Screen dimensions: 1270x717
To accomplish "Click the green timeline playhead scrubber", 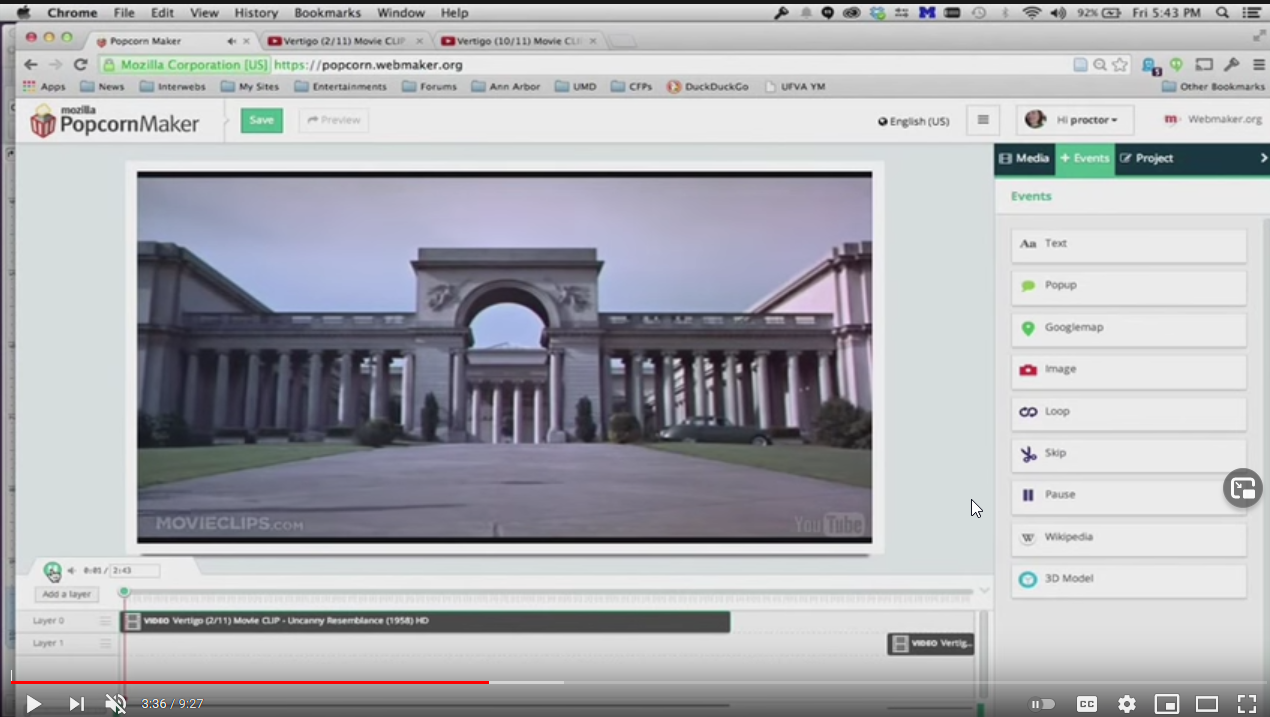I will (x=124, y=592).
